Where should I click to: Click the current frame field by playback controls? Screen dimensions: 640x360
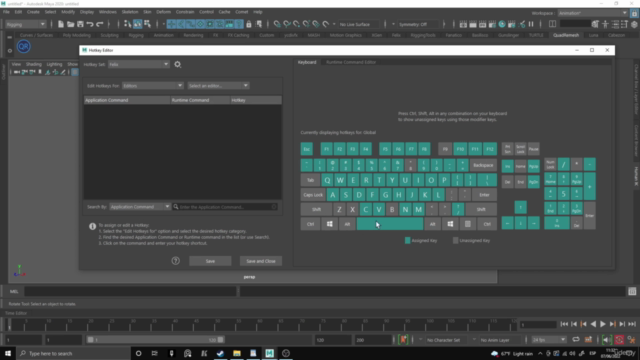pos(538,324)
